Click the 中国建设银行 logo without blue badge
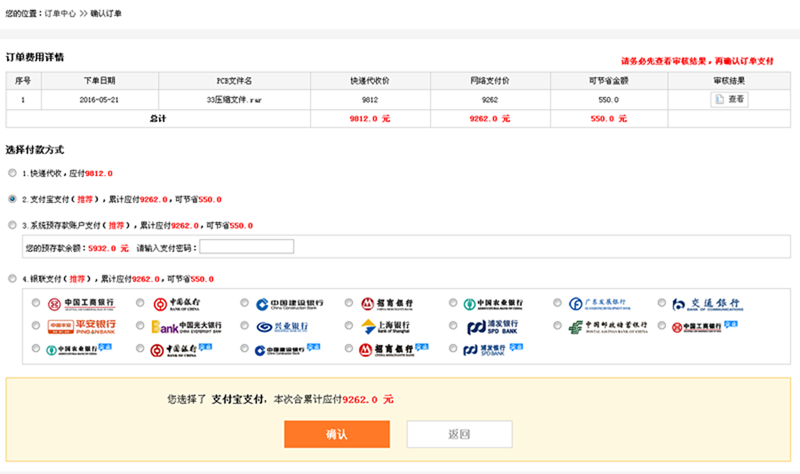 coord(289,304)
